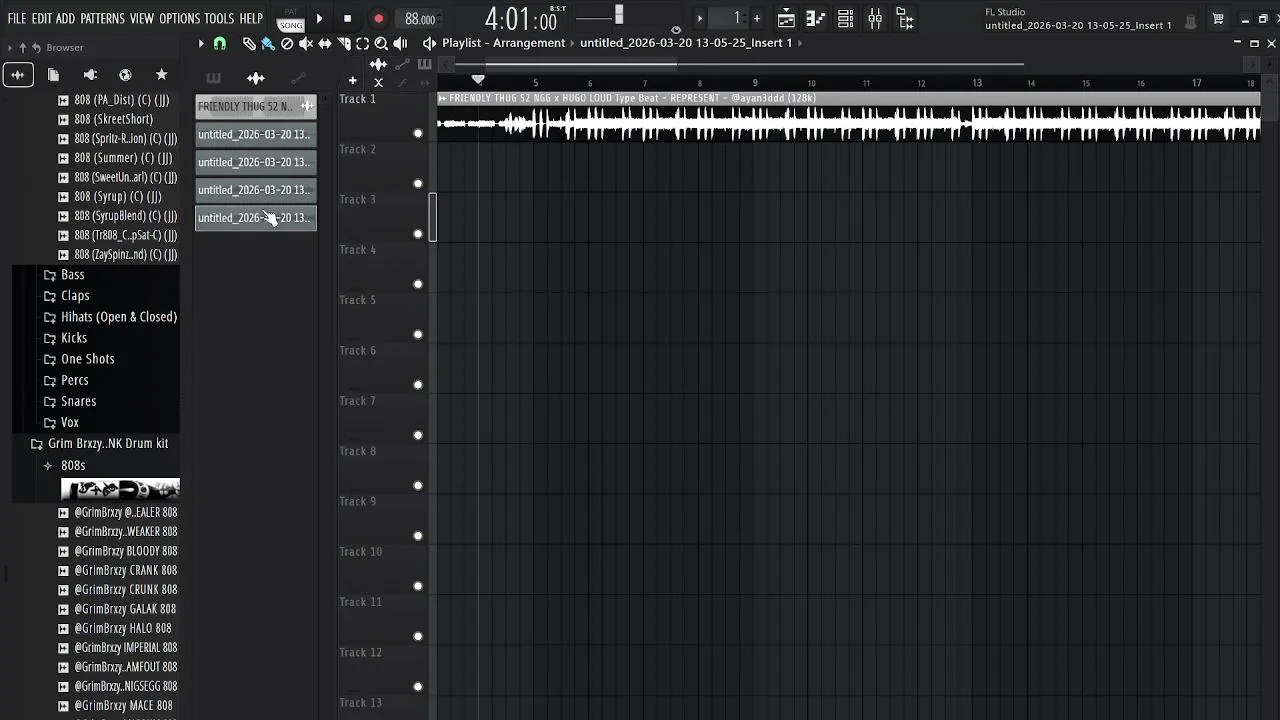1280x720 pixels.
Task: Select the Zoom magnifier tool
Action: pos(381,43)
